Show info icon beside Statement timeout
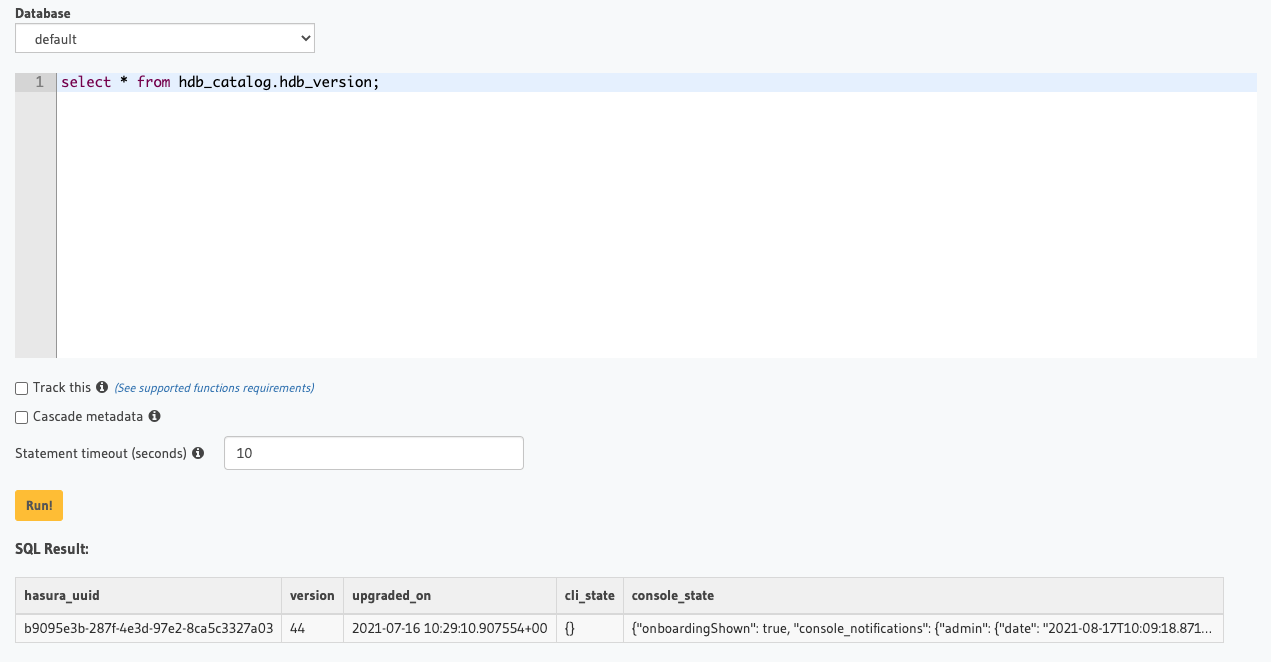1271x662 pixels. [x=198, y=453]
